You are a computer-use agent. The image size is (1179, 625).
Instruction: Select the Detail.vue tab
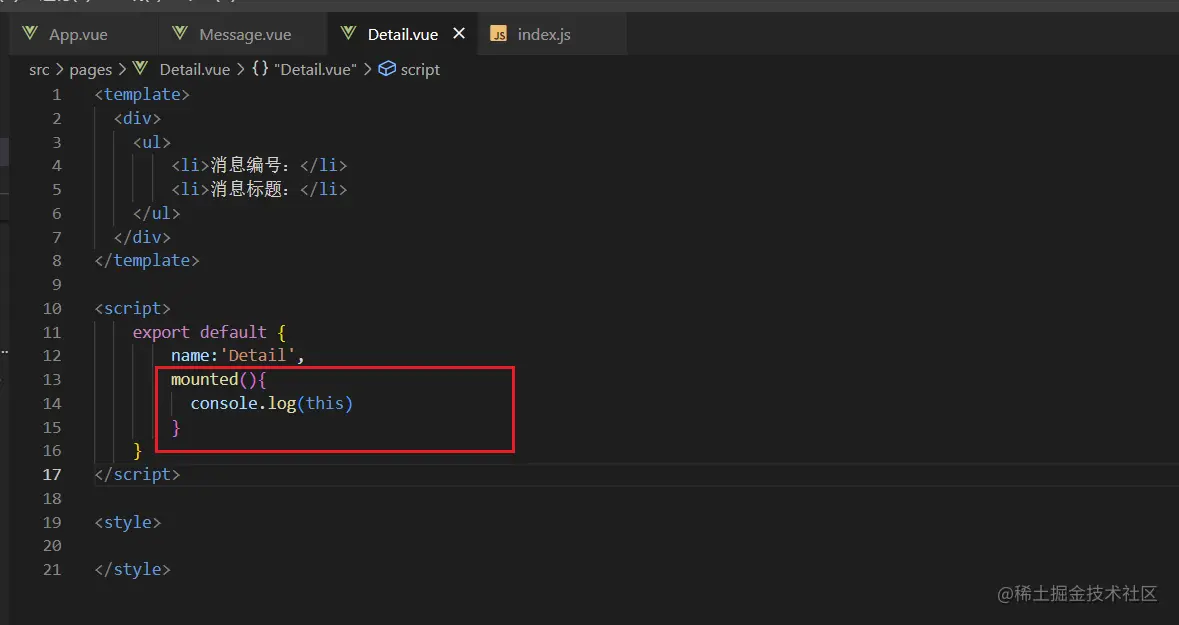402,35
